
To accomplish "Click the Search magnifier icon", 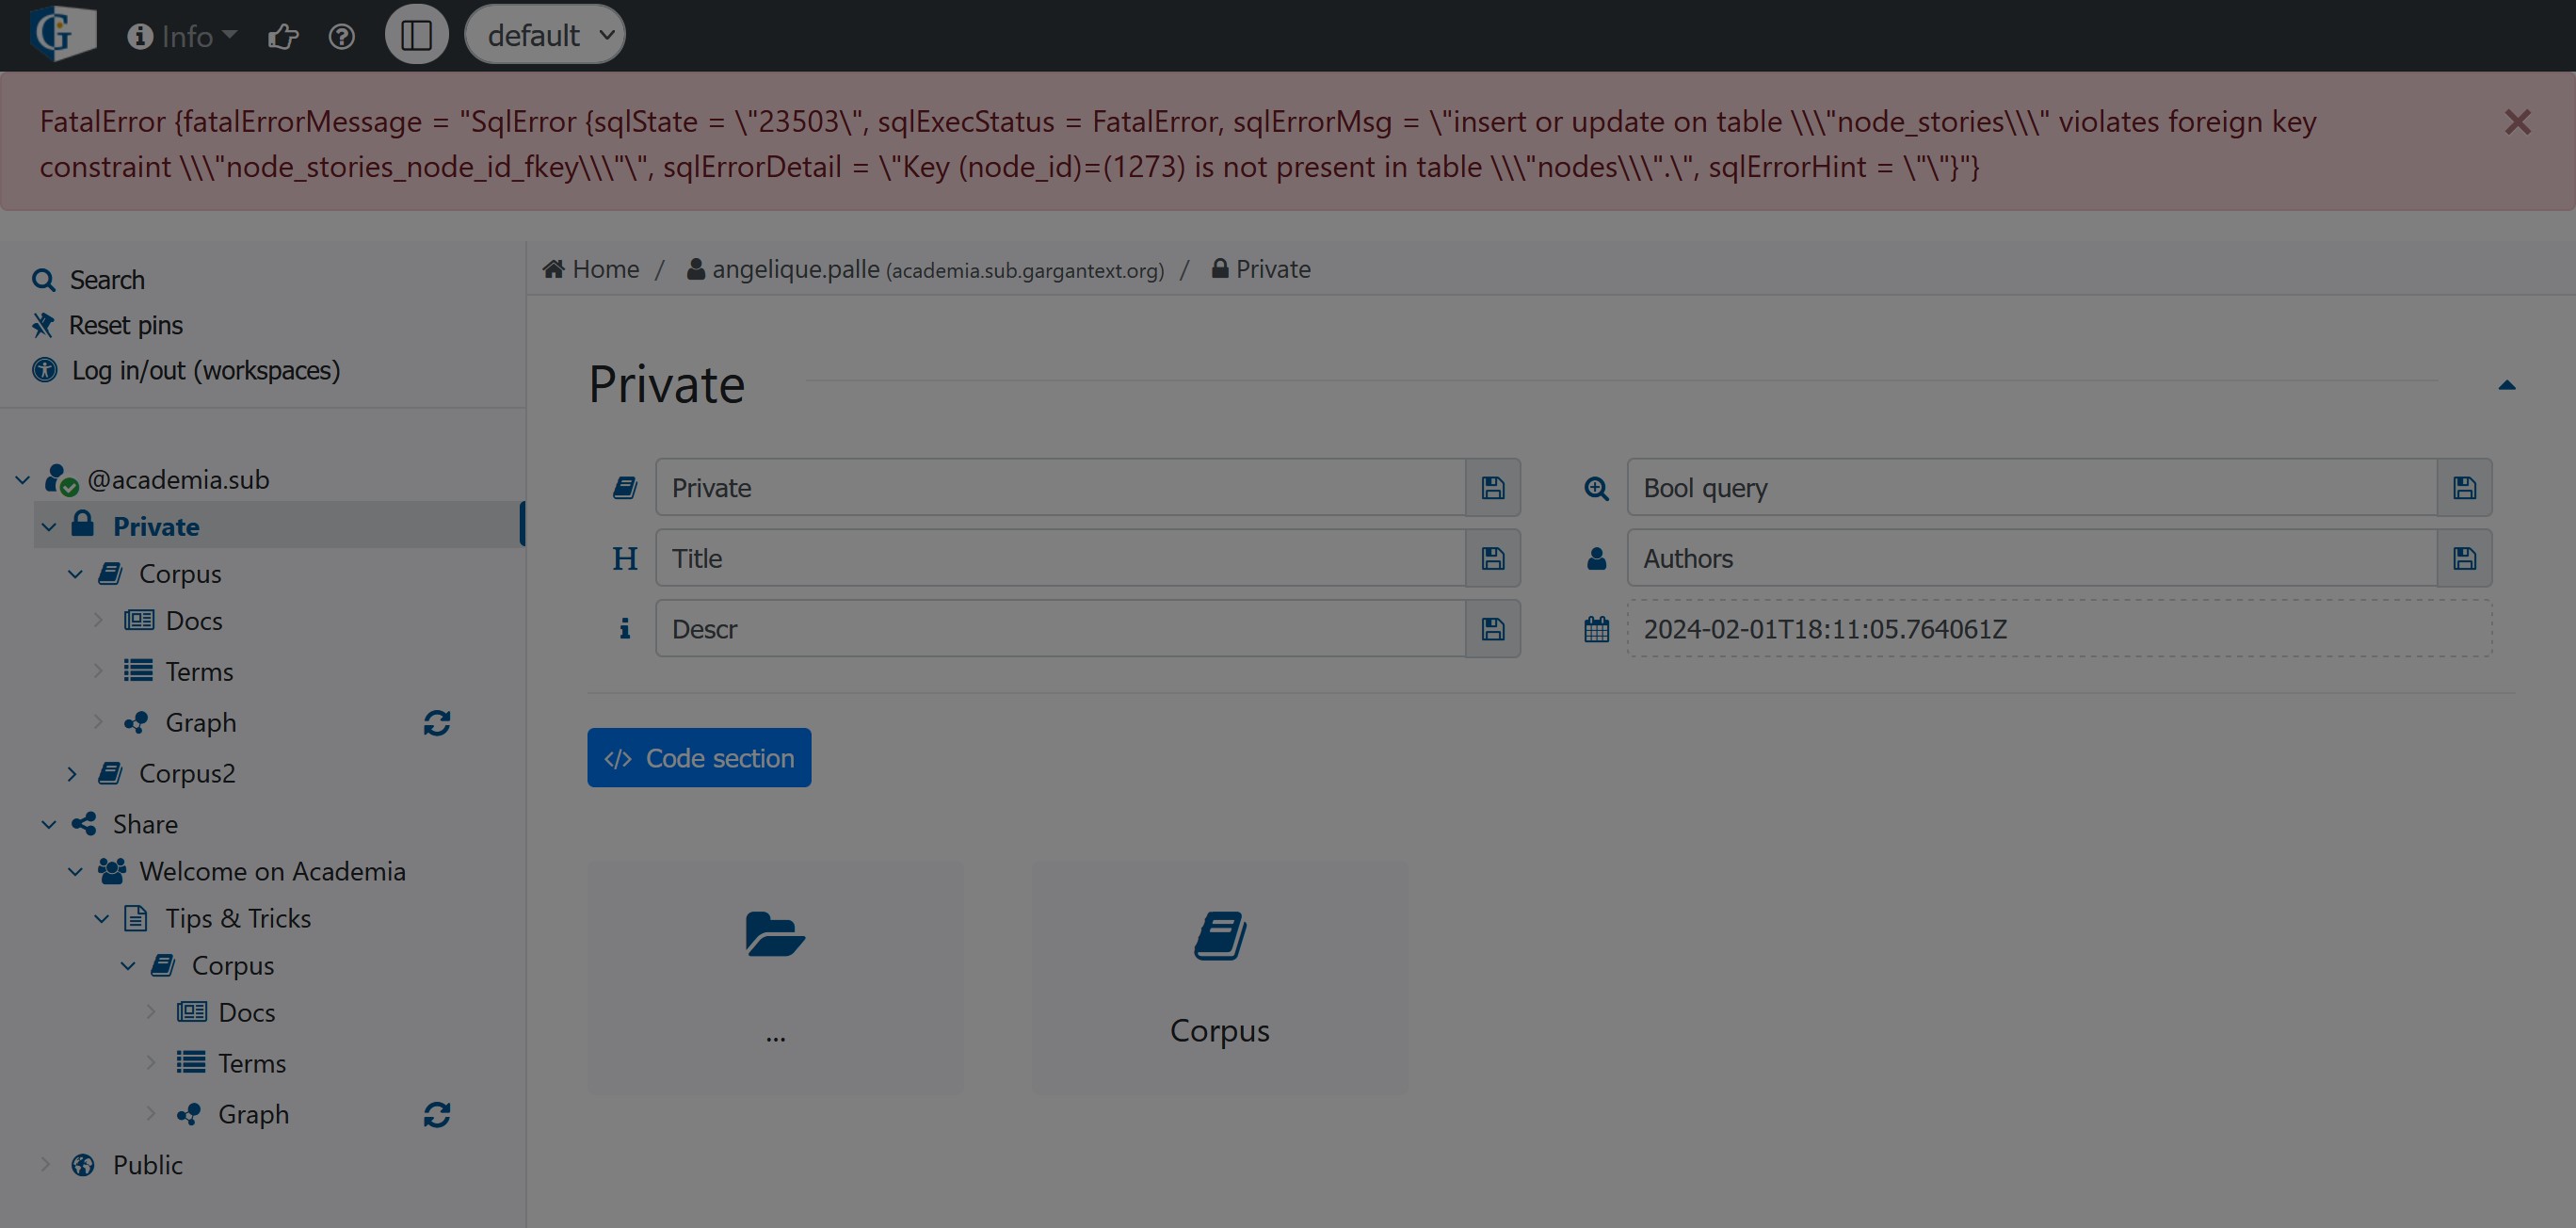I will coord(43,279).
